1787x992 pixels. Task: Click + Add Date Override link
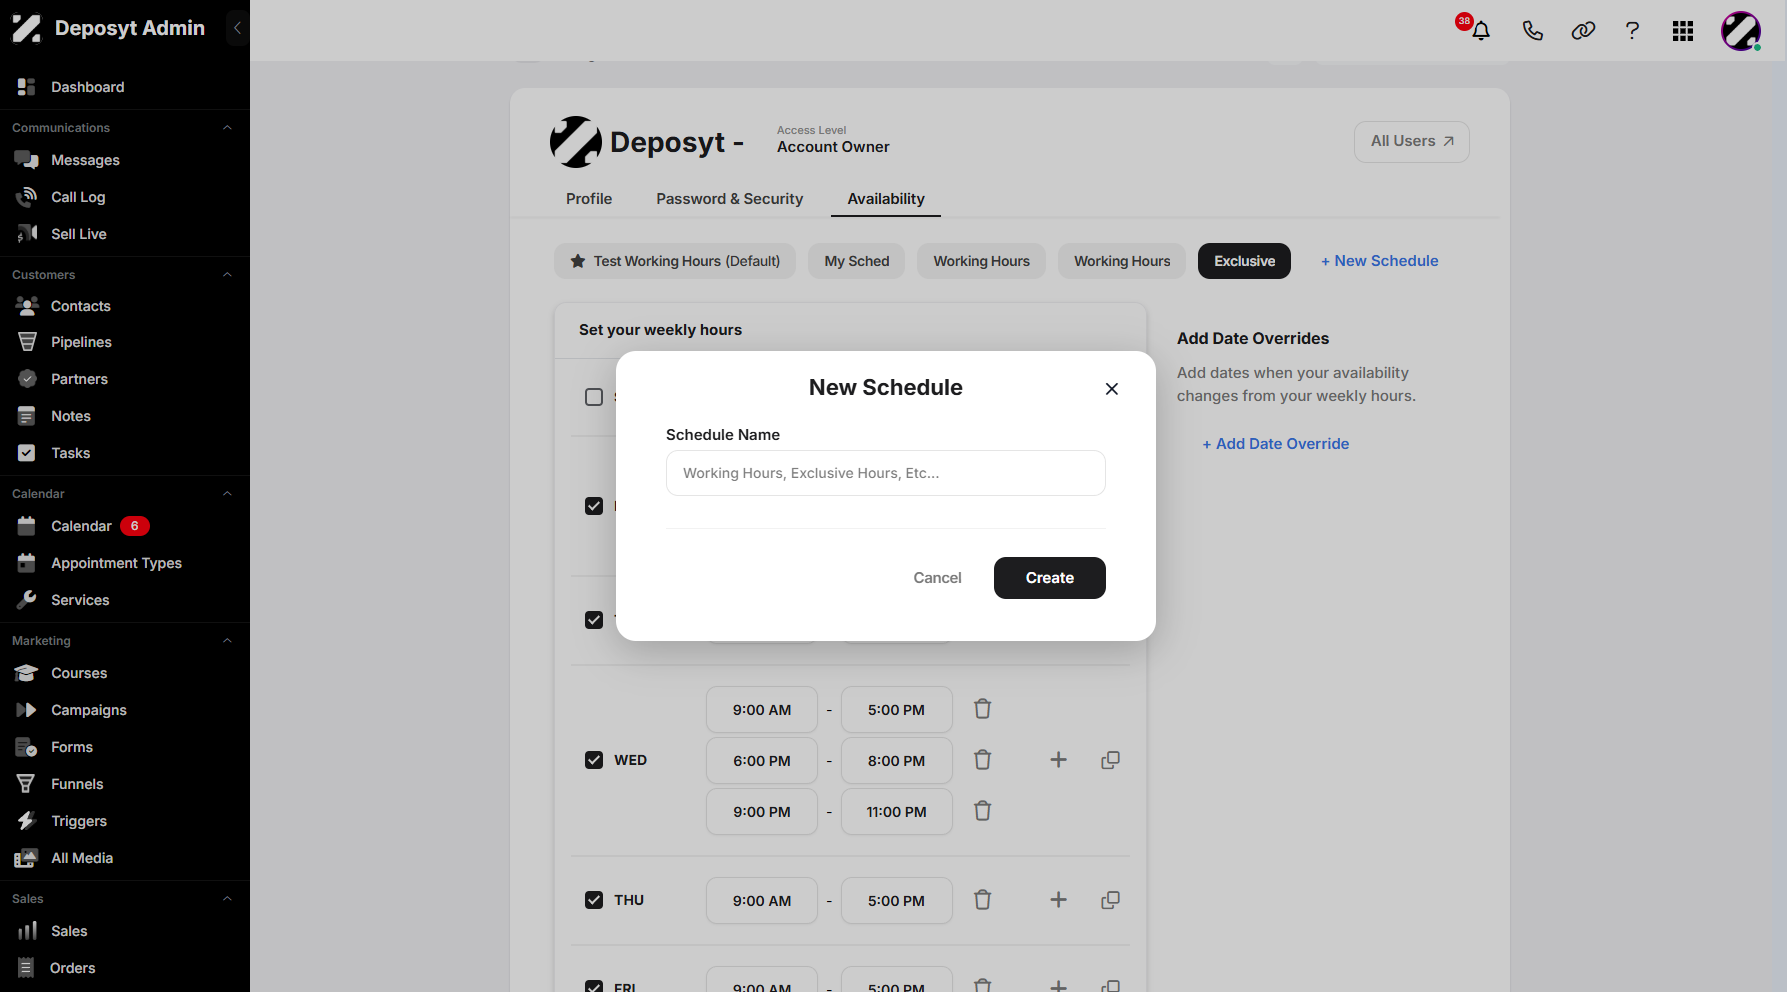pos(1276,444)
